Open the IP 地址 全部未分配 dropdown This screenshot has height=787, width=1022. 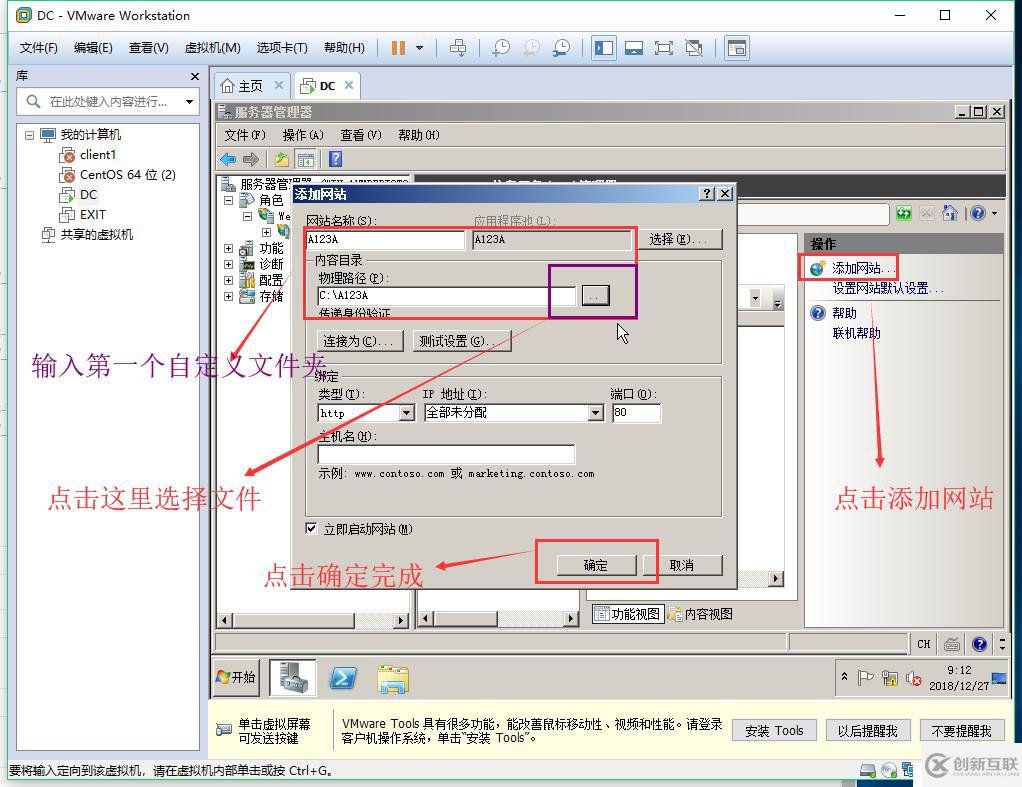click(x=596, y=413)
